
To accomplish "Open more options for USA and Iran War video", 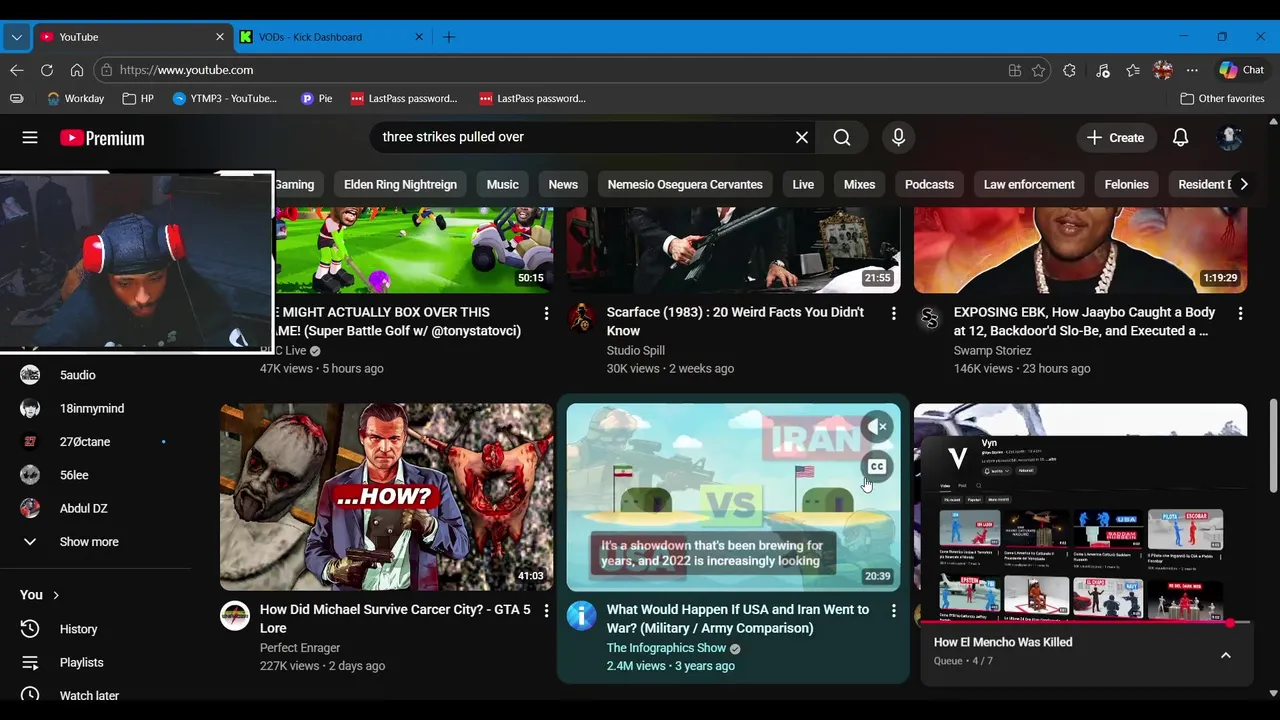I will (x=893, y=610).
